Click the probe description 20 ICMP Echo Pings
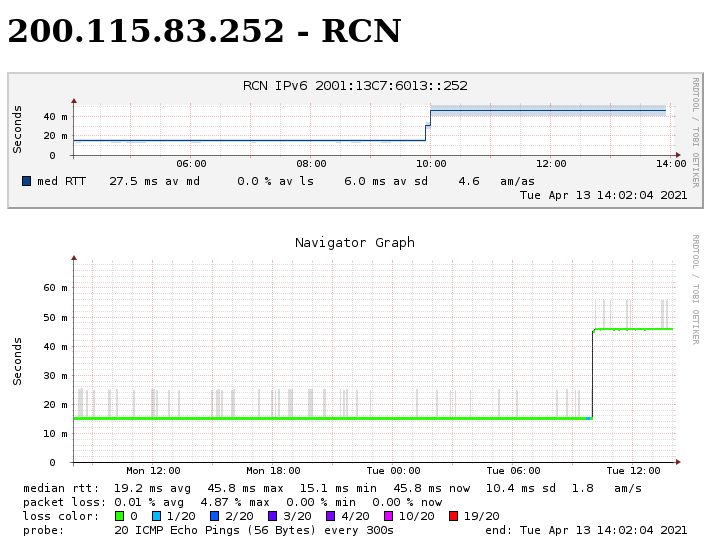This screenshot has height=555, width=714. point(254,530)
